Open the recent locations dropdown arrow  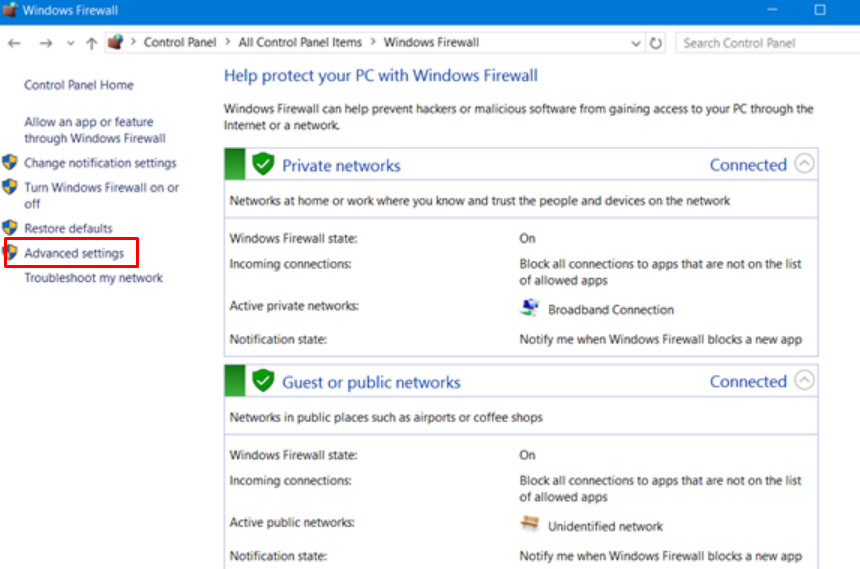(x=70, y=43)
